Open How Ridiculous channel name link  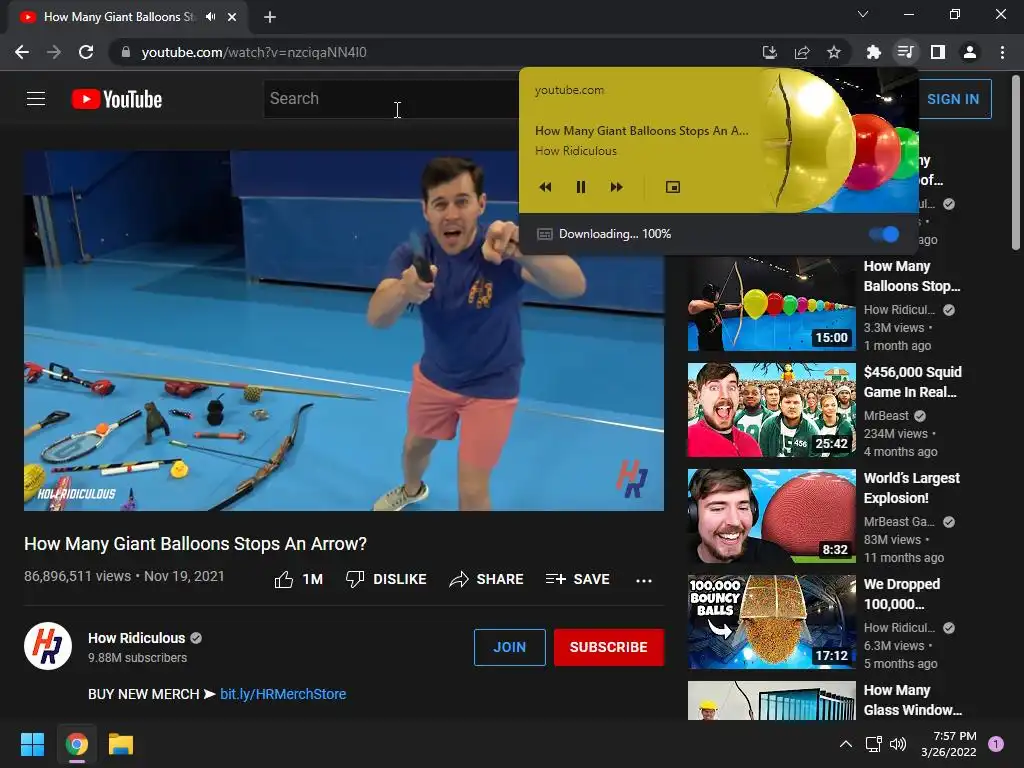click(x=136, y=638)
